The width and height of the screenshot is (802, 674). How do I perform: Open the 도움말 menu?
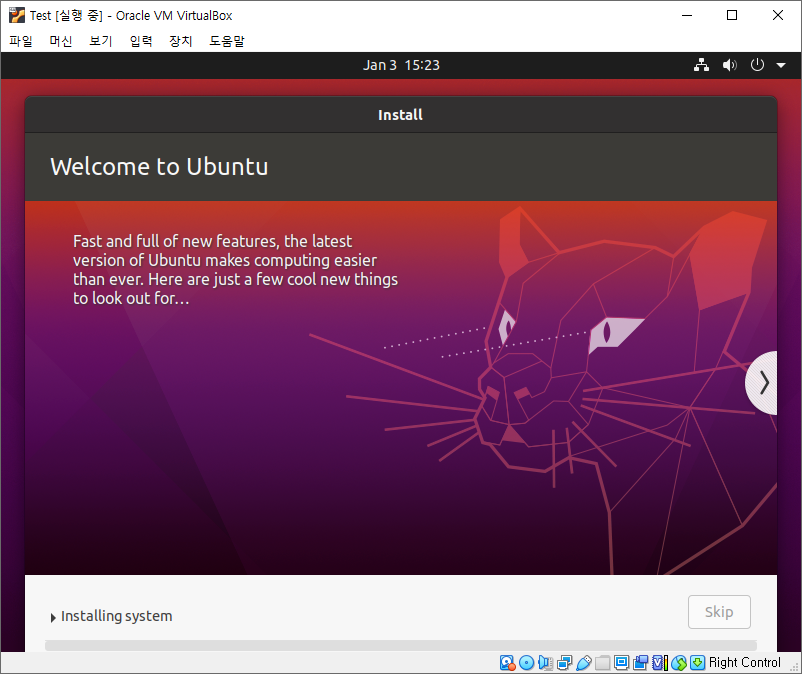tap(227, 41)
